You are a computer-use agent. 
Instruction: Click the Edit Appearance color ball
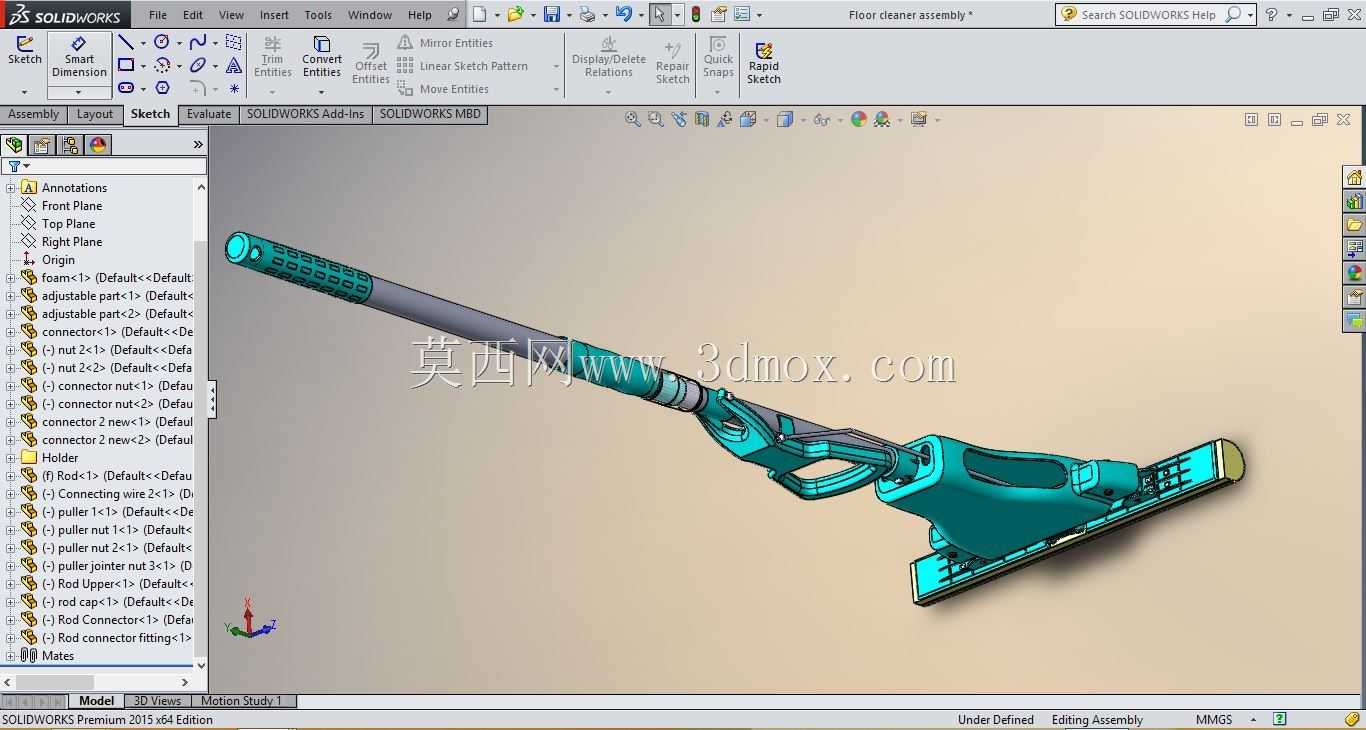pyautogui.click(x=858, y=119)
